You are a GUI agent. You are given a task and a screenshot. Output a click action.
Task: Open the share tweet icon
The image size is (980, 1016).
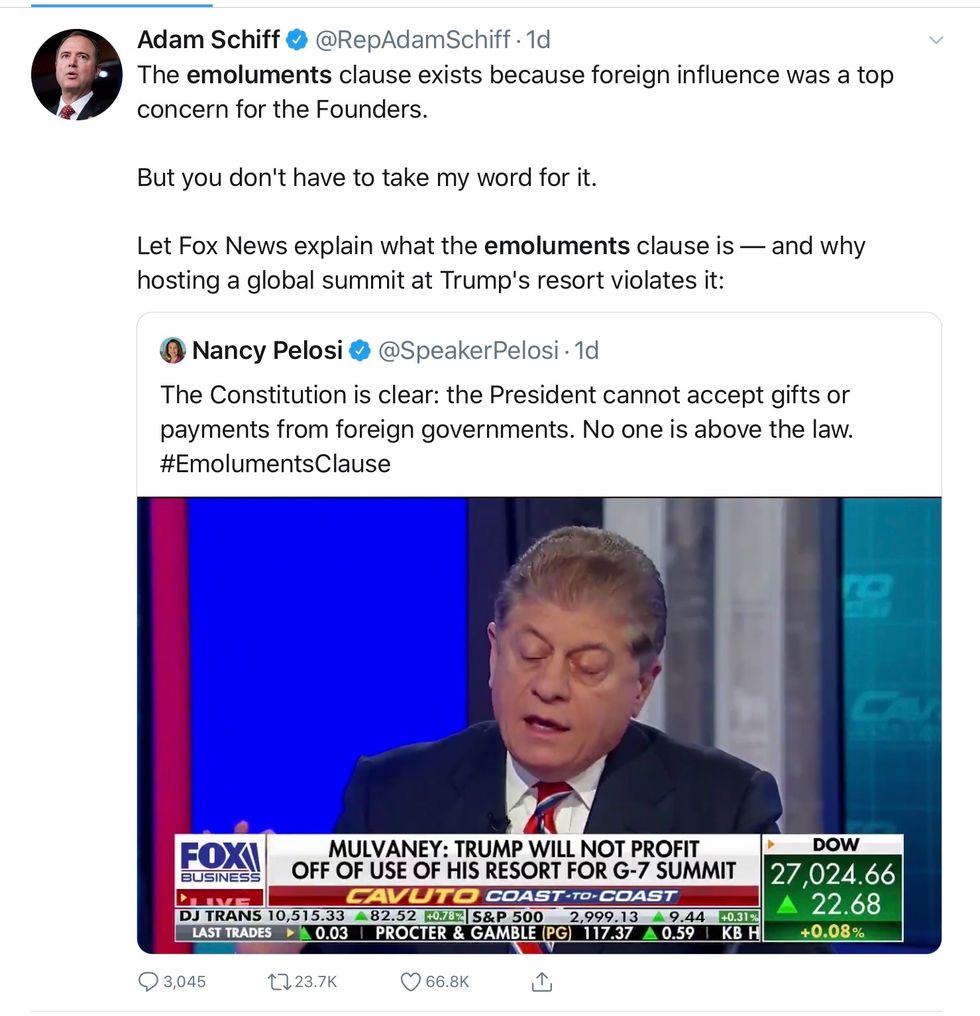point(541,981)
